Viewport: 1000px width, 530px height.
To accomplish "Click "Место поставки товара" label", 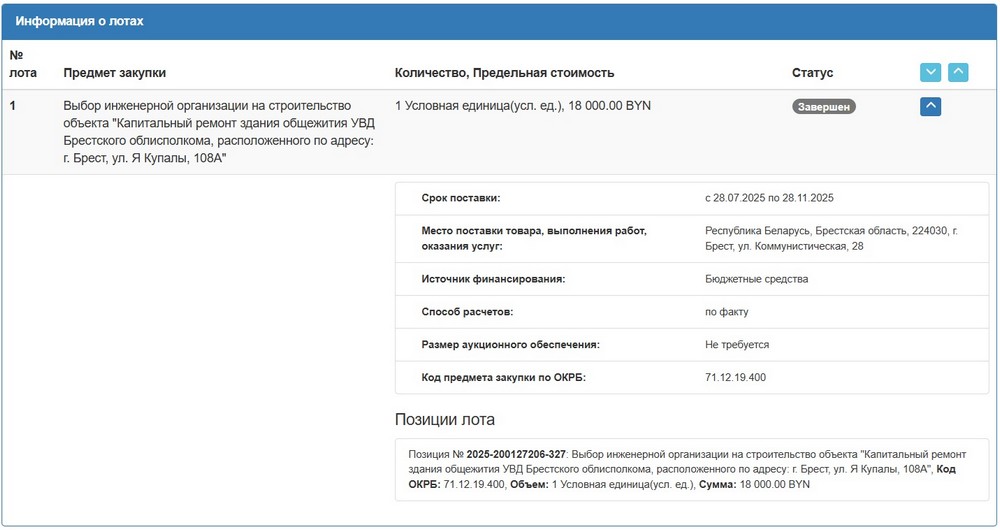I will [x=534, y=239].
